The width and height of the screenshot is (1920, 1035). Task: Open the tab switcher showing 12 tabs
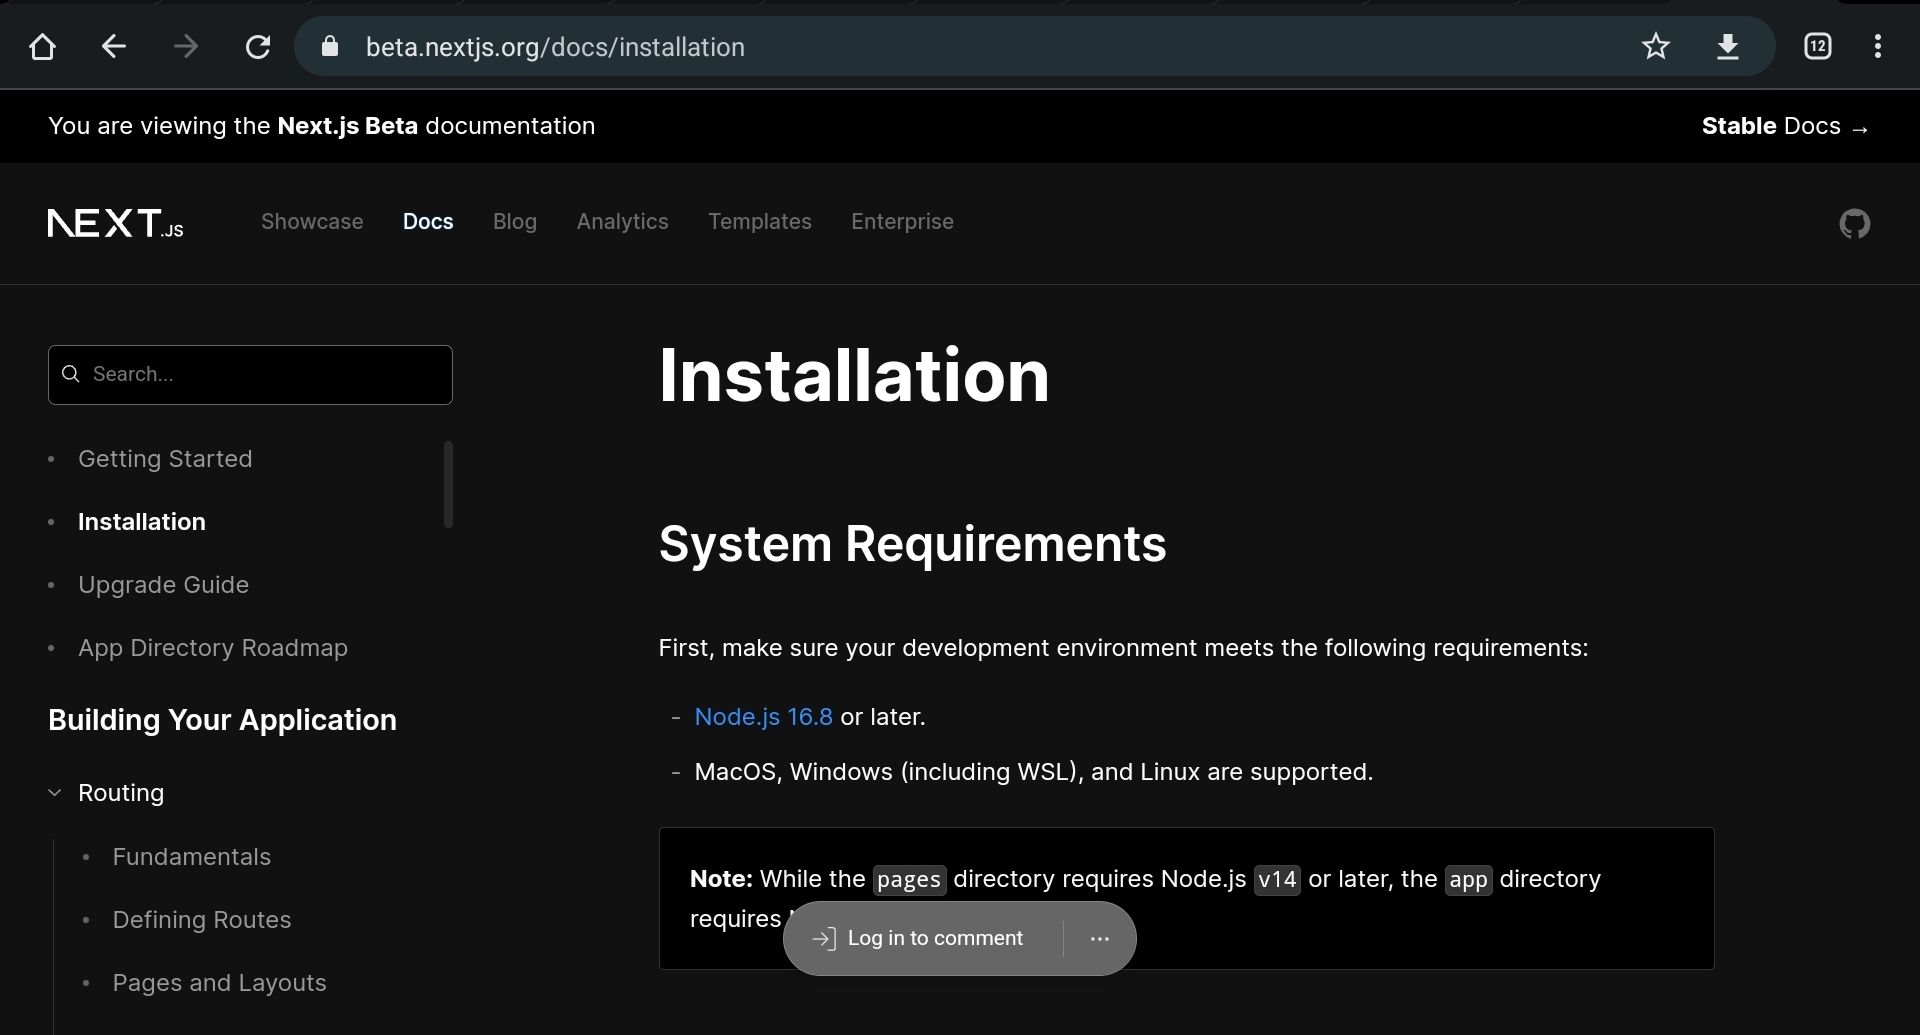1818,47
